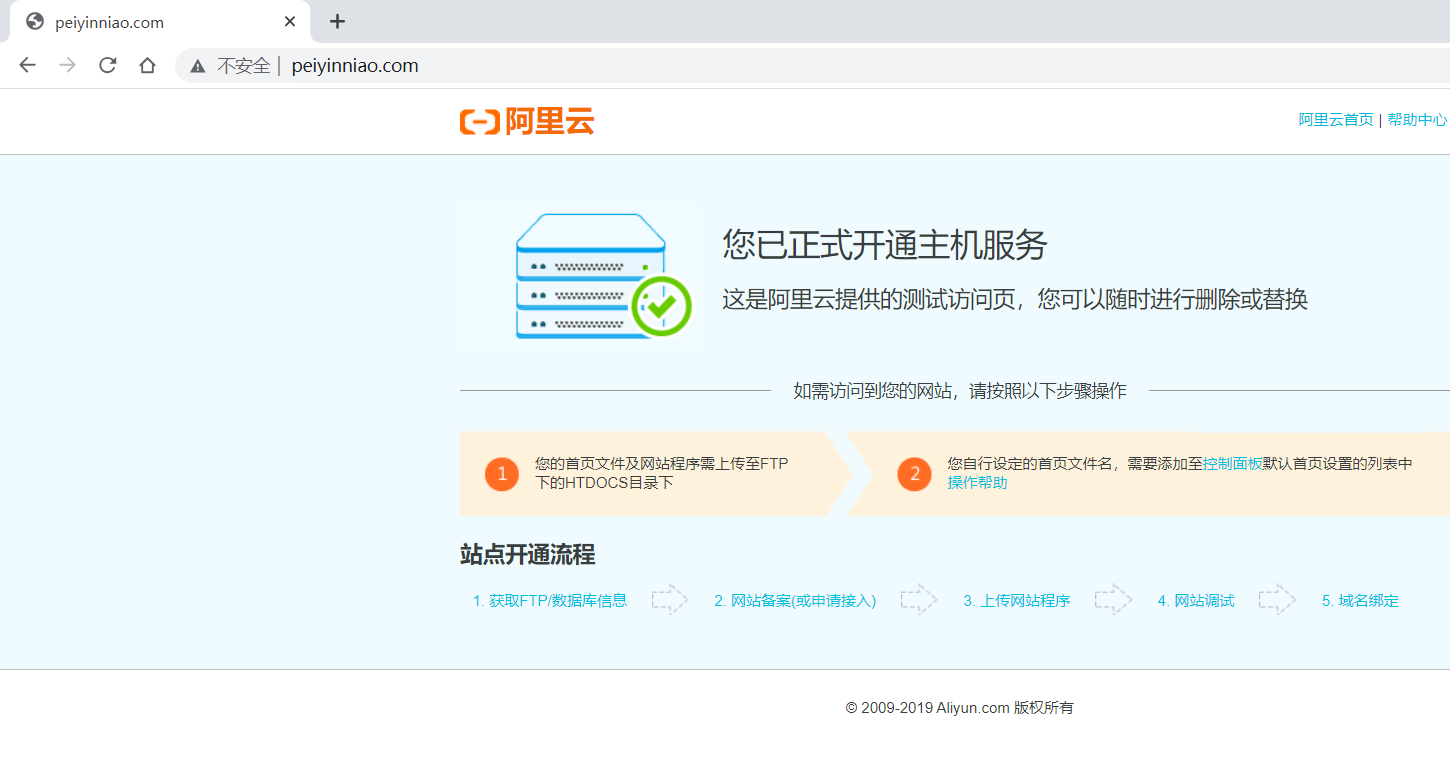Screen dimensions: 1450x777
Task: Switch to the peiyinniao.com tab
Action: click(x=150, y=21)
